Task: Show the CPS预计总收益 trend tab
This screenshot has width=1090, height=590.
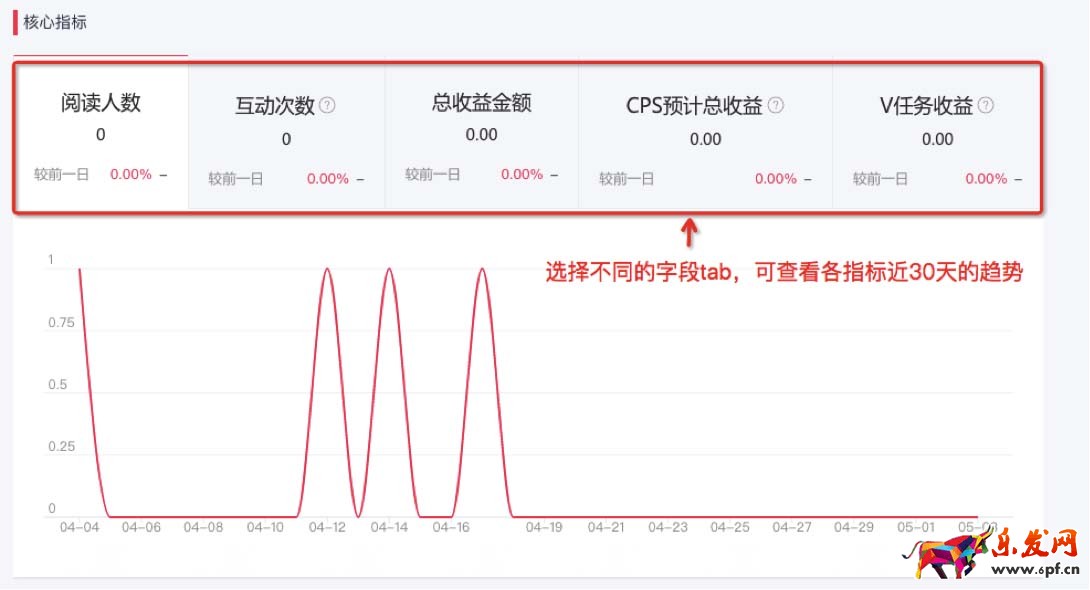Action: (x=694, y=106)
